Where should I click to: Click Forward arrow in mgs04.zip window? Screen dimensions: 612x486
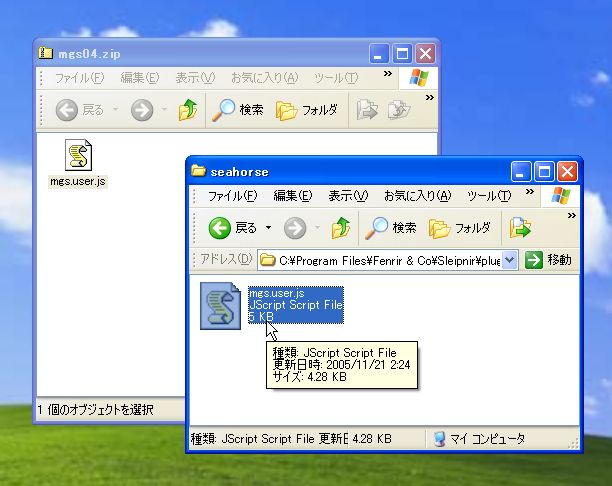pos(142,110)
